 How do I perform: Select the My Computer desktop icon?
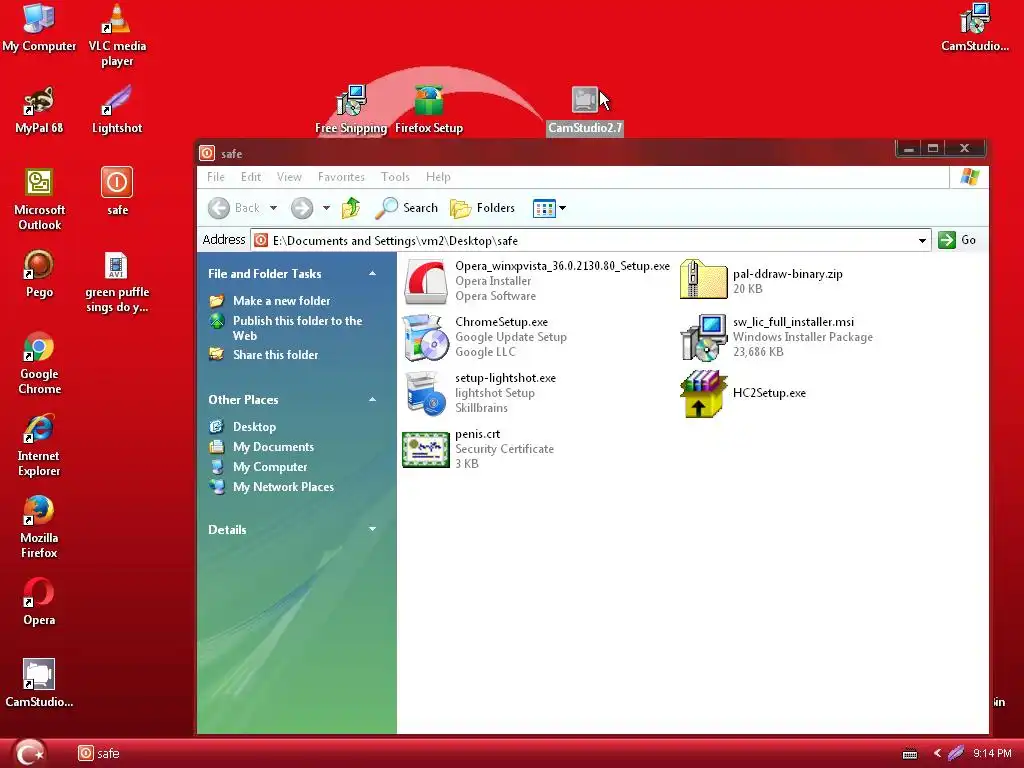[39, 27]
